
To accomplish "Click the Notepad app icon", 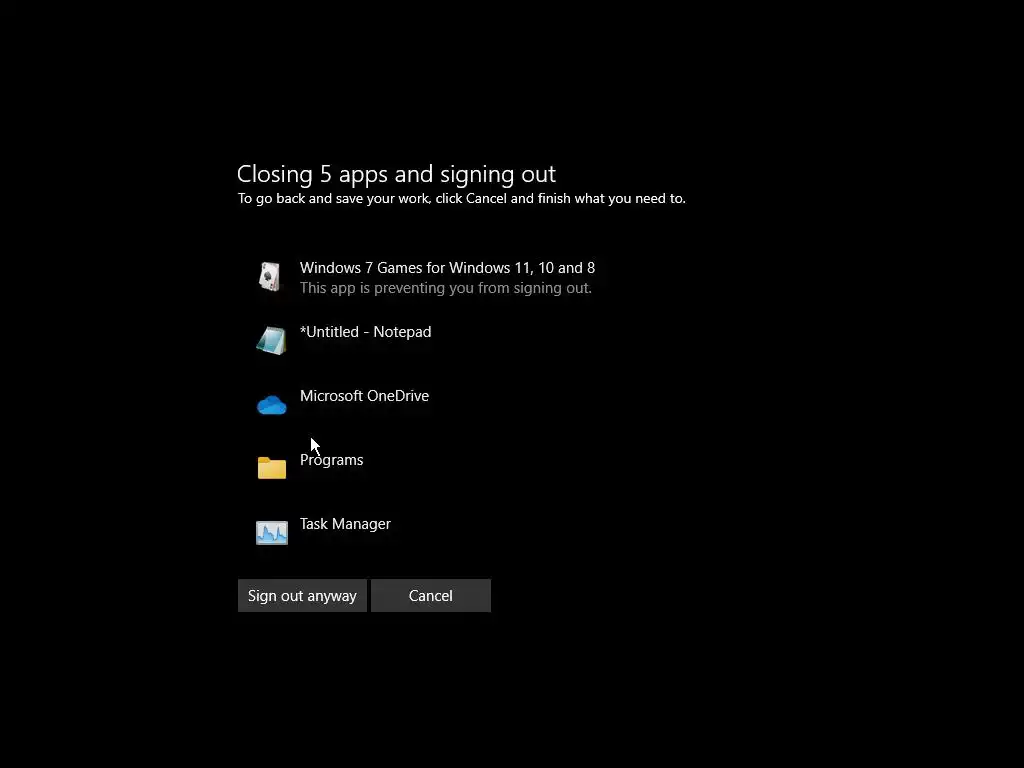I will (x=272, y=341).
